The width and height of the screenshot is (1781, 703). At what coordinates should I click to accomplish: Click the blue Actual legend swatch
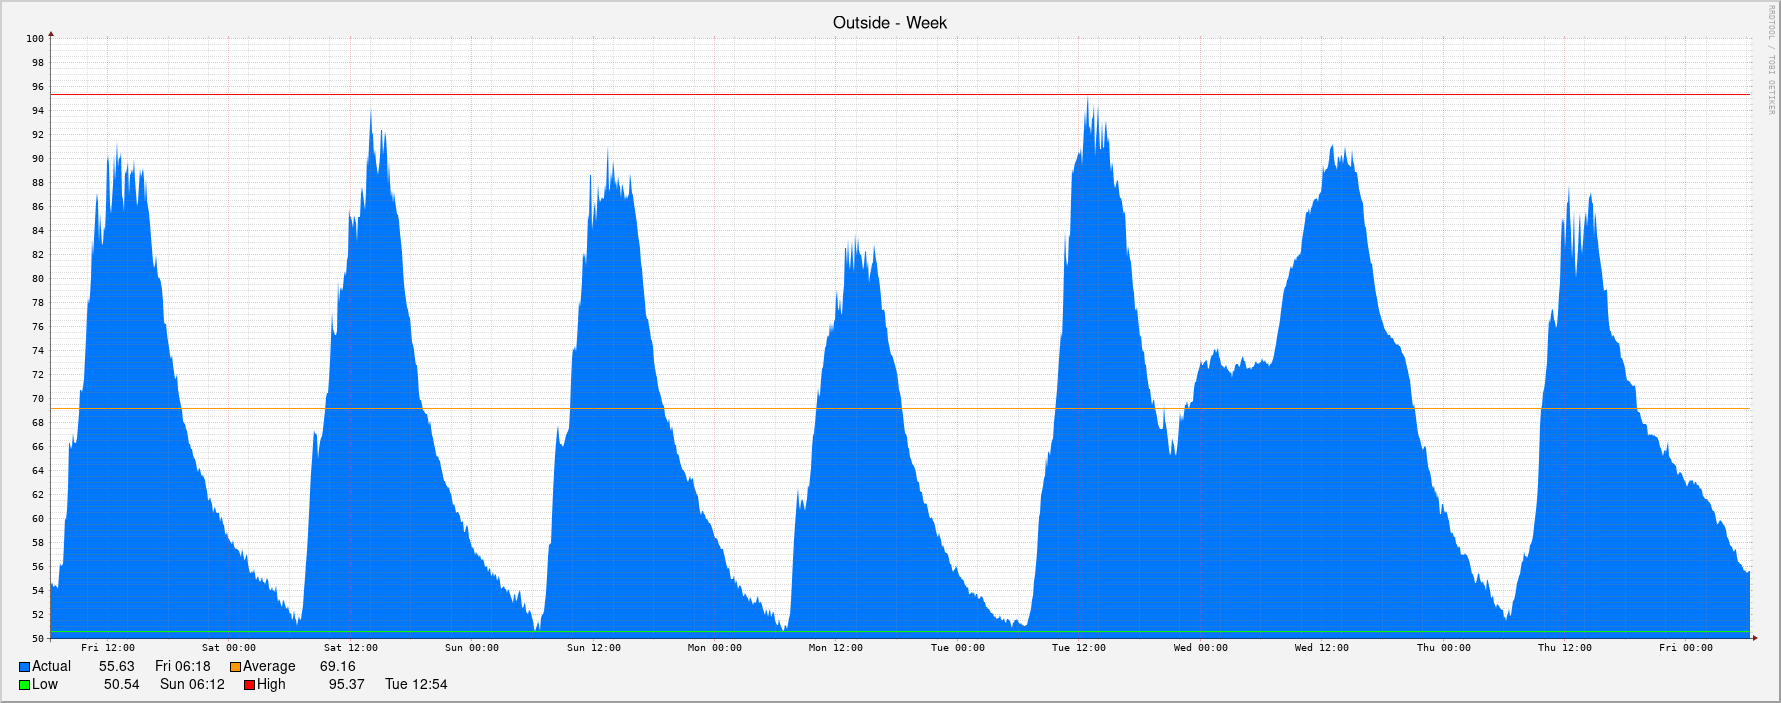coord(24,667)
